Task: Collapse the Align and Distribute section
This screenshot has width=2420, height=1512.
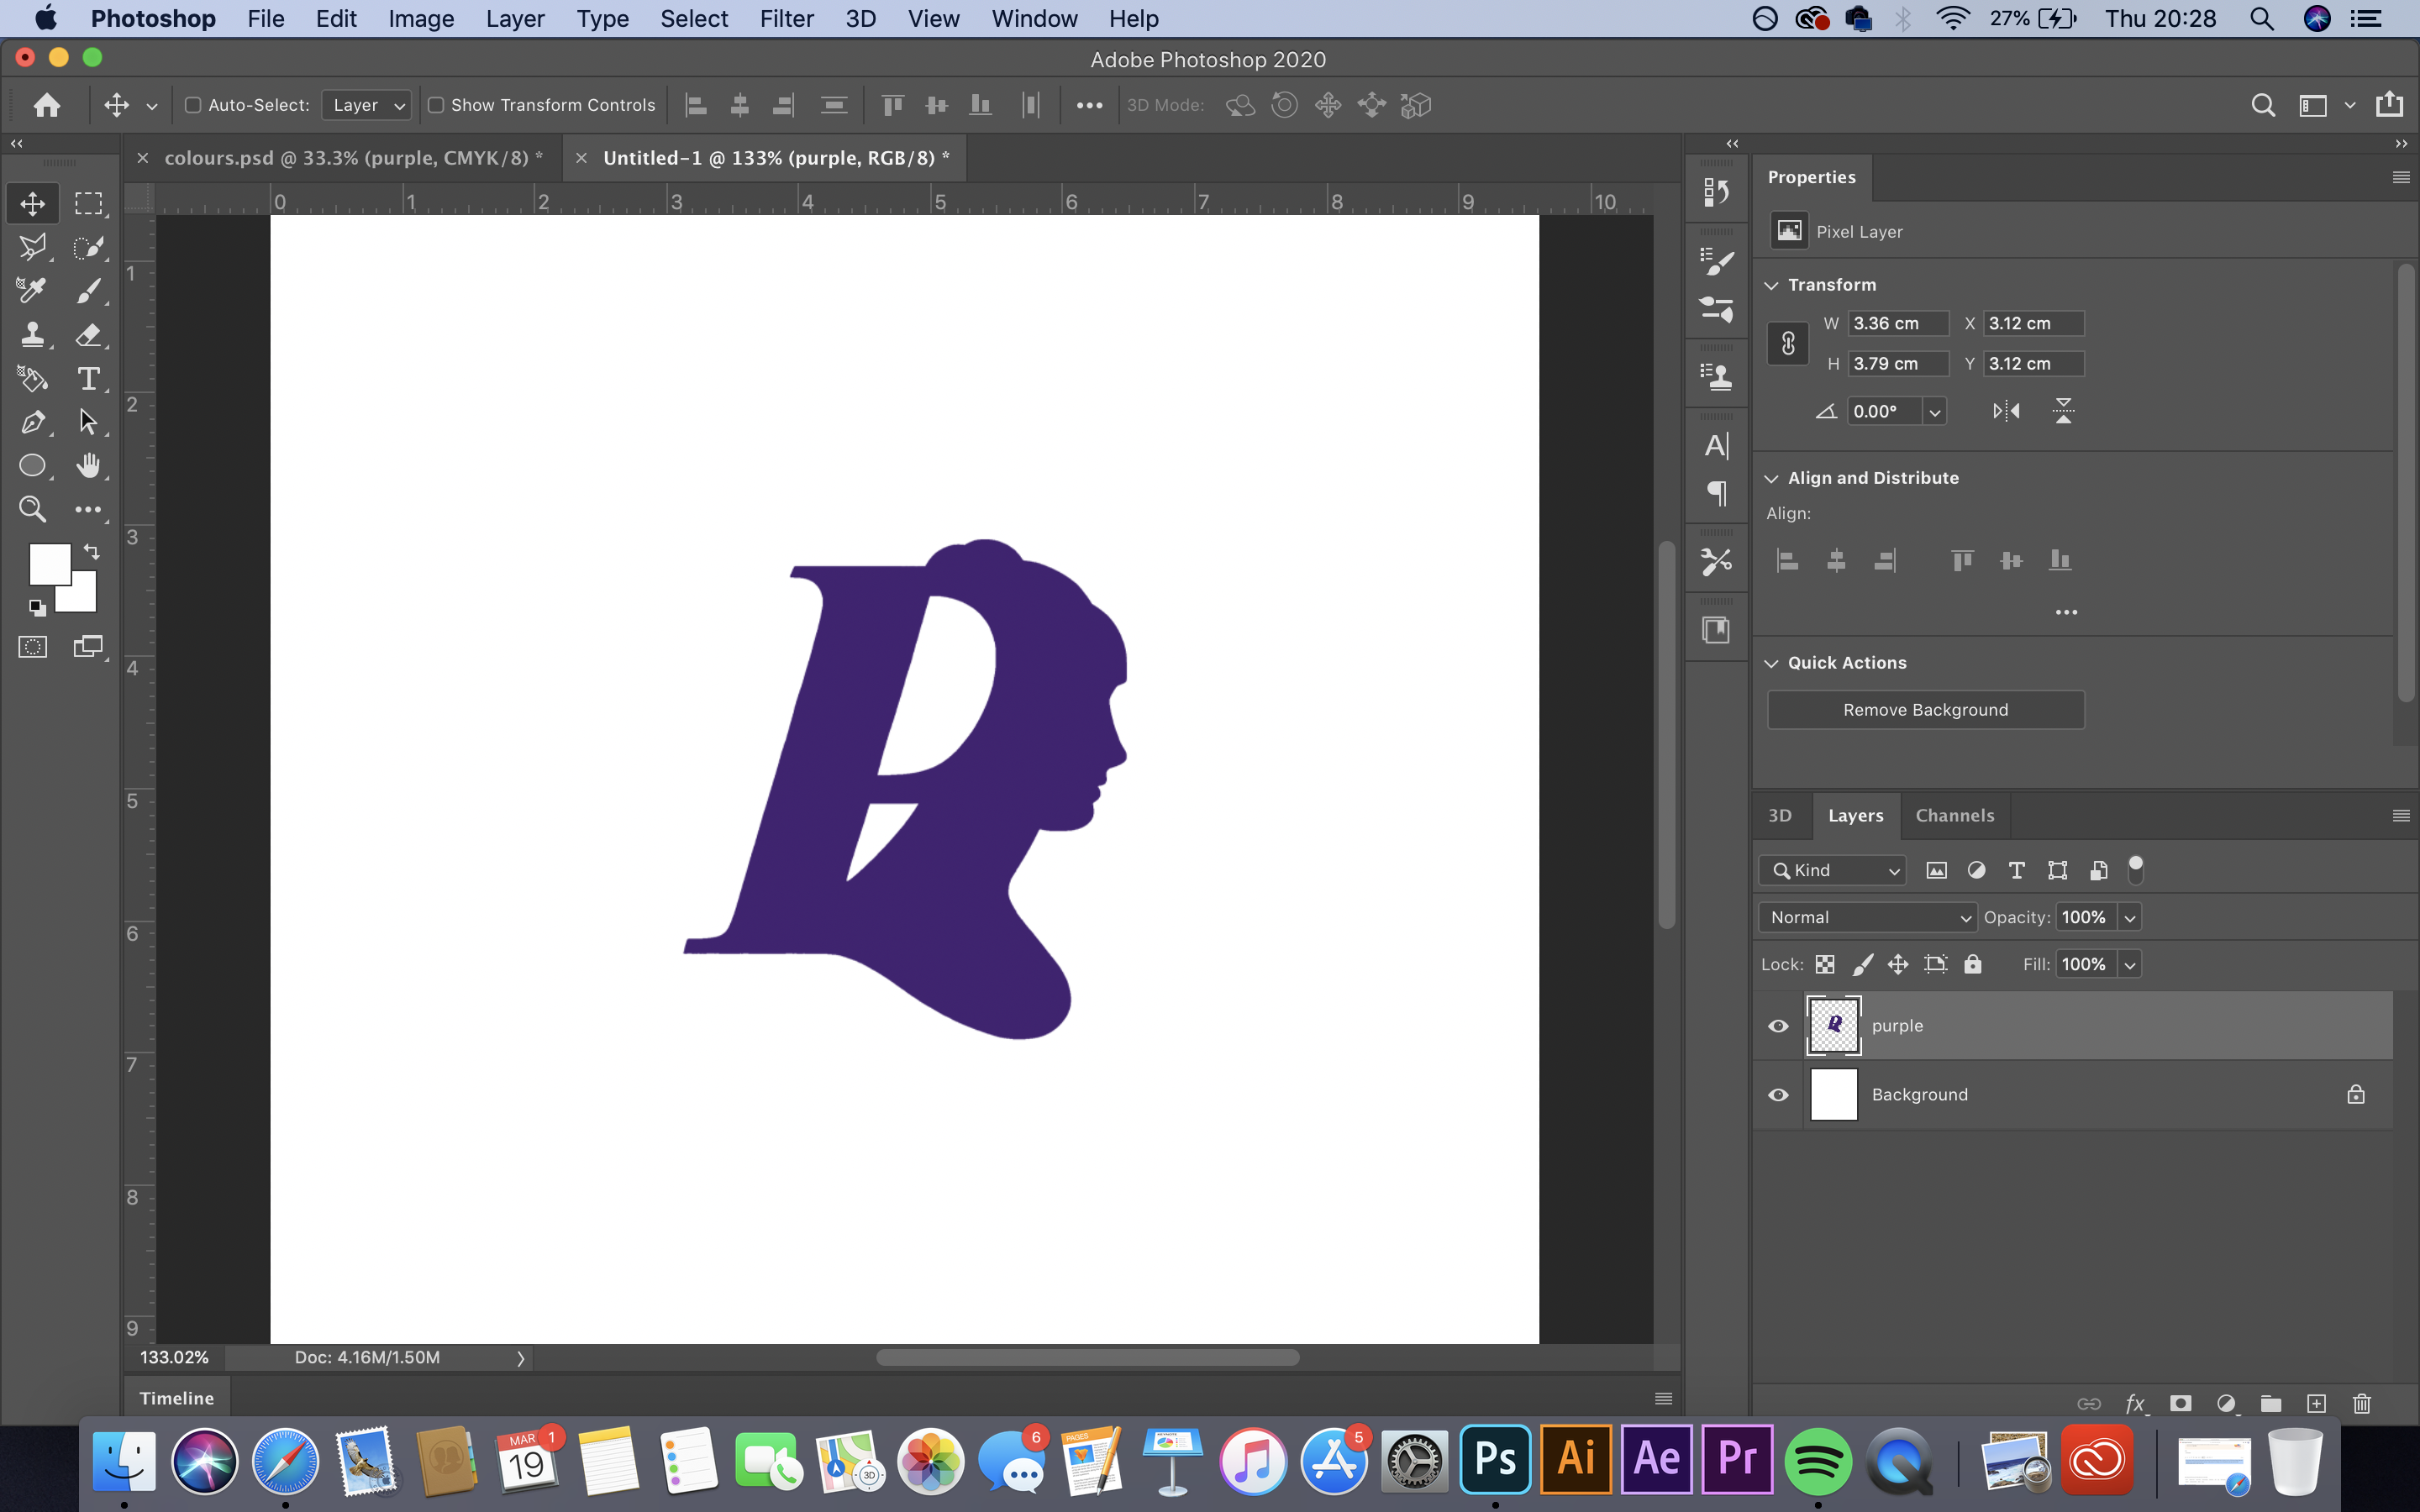Action: [x=1771, y=477]
